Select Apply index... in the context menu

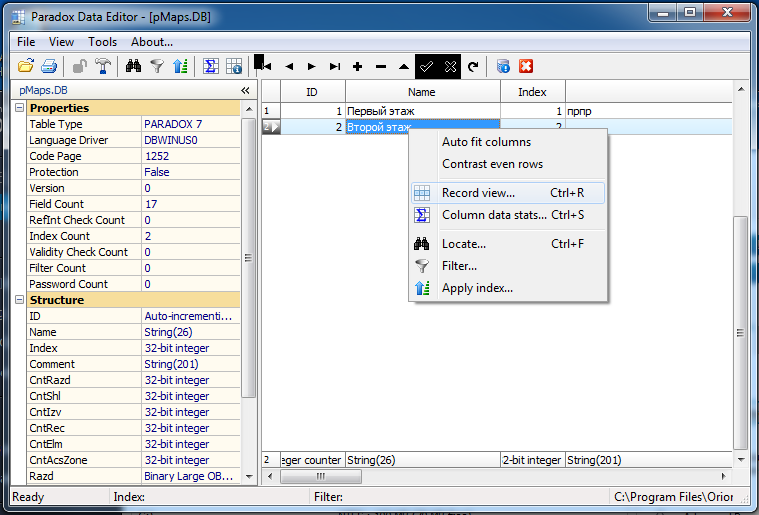coord(508,288)
